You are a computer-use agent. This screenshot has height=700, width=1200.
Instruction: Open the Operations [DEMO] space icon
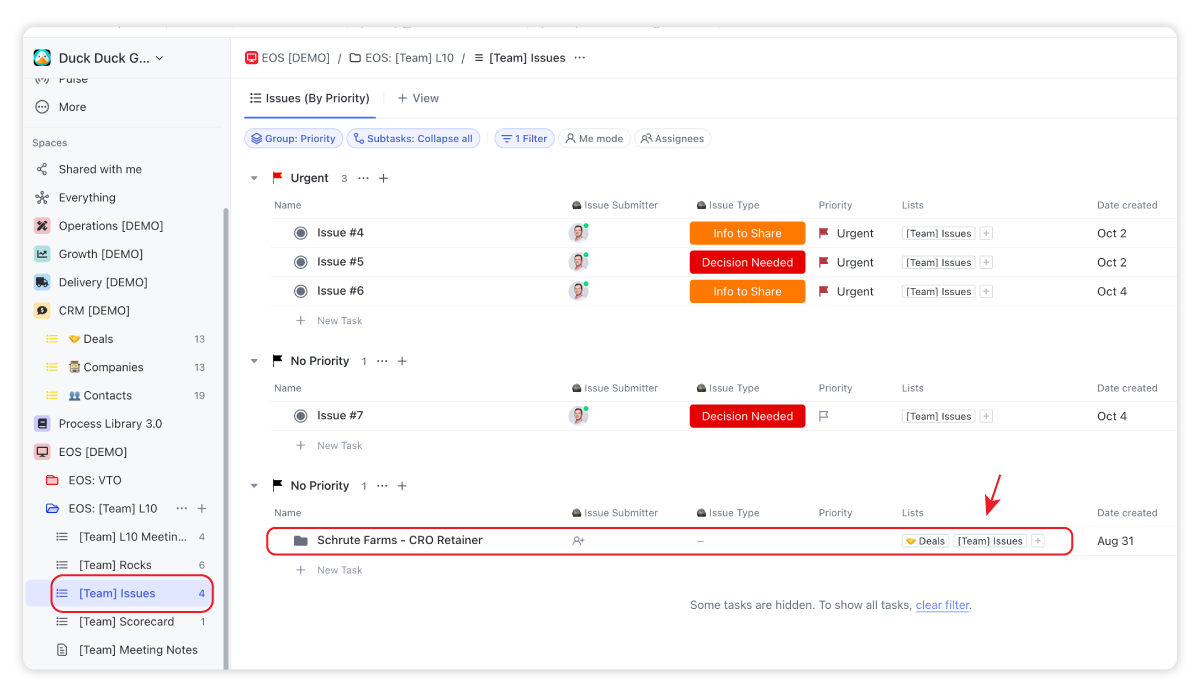pyautogui.click(x=42, y=226)
